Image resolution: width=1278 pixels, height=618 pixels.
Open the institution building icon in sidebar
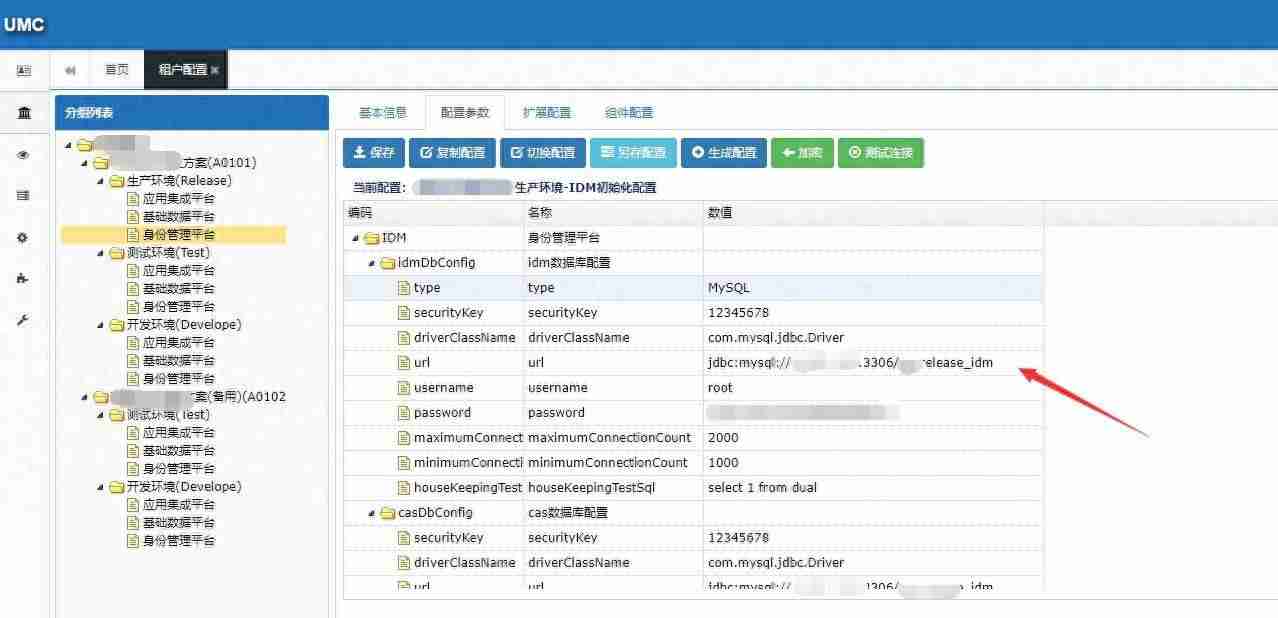(23, 113)
